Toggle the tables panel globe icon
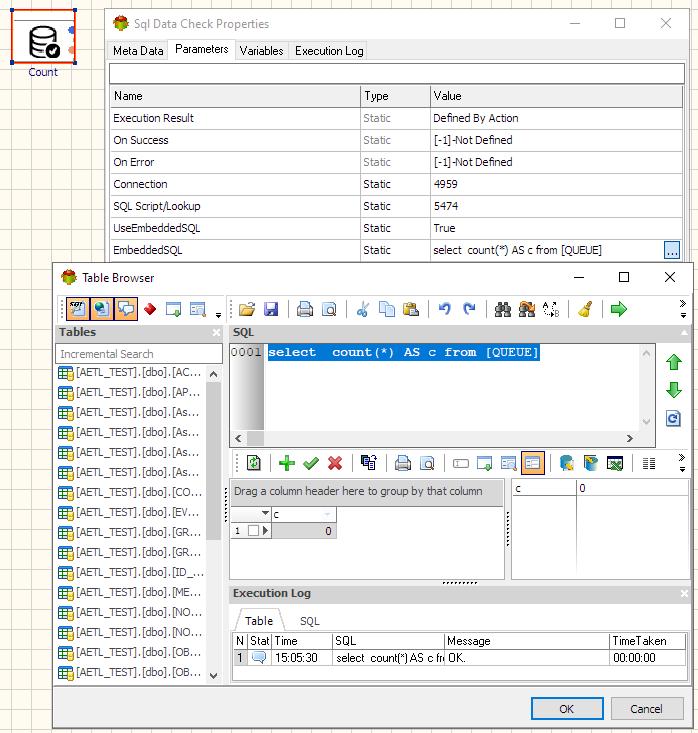This screenshot has width=698, height=733. tap(102, 309)
